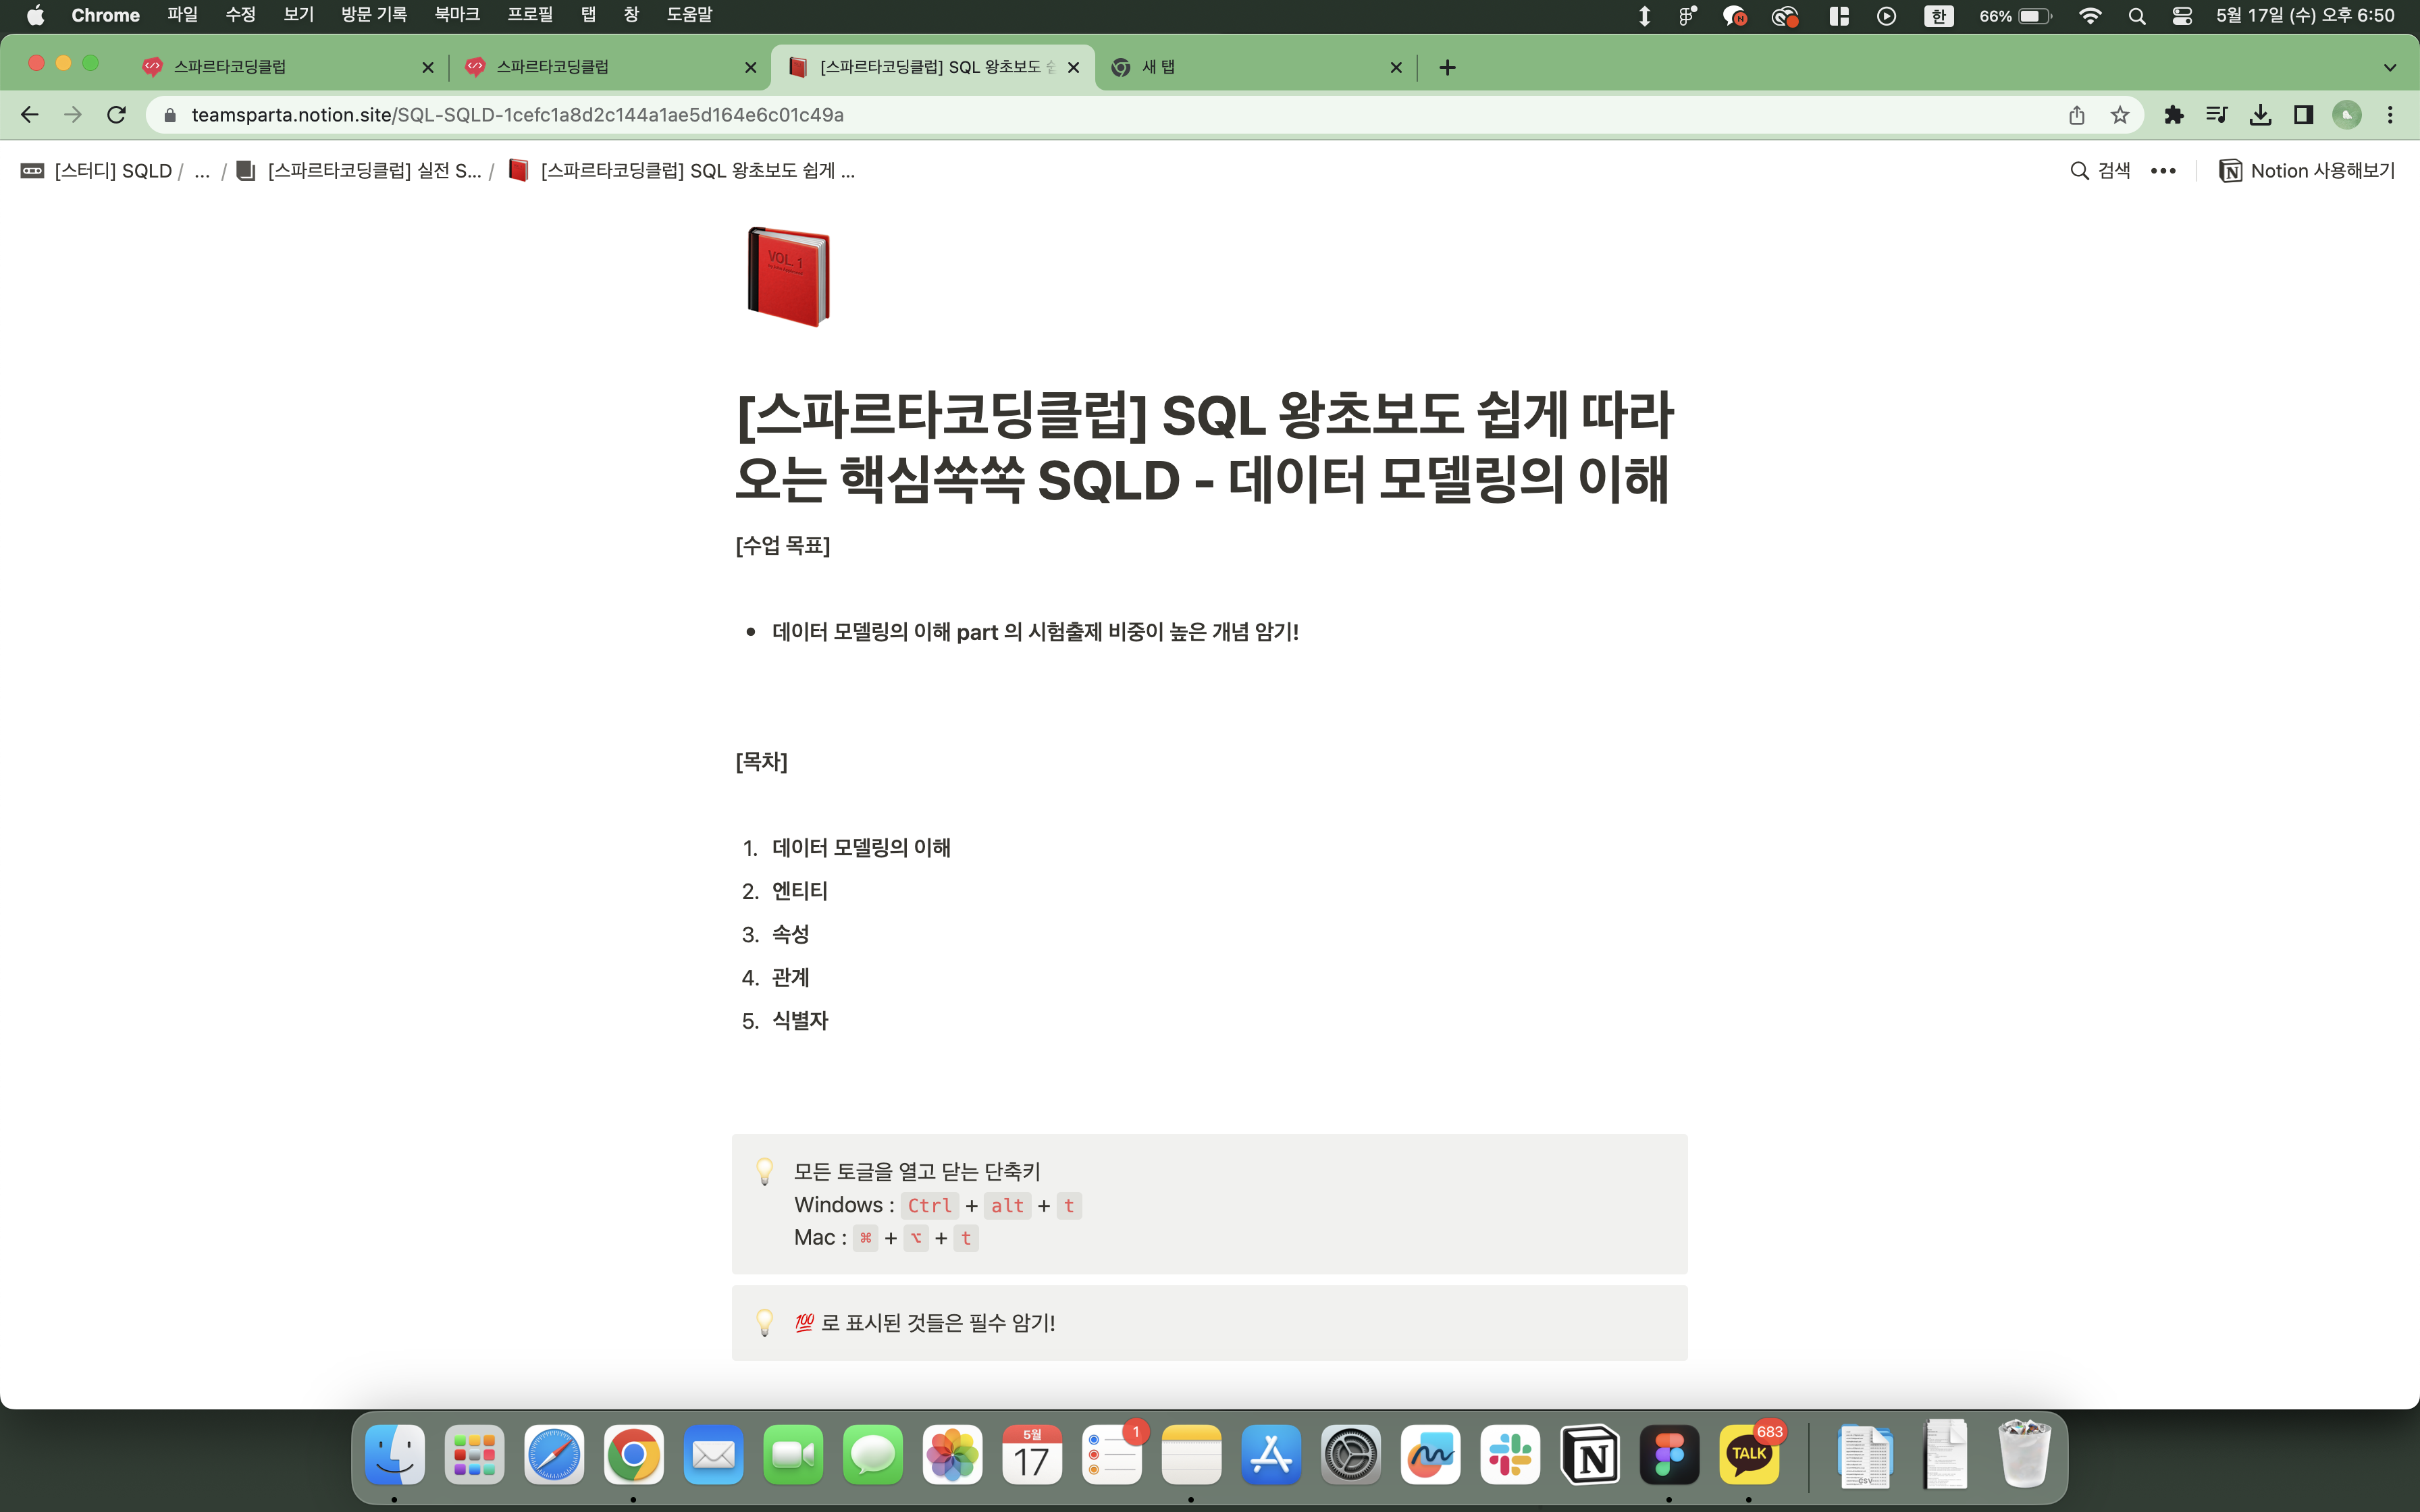Click the forward navigation arrow
The height and width of the screenshot is (1512, 2420).
click(73, 115)
